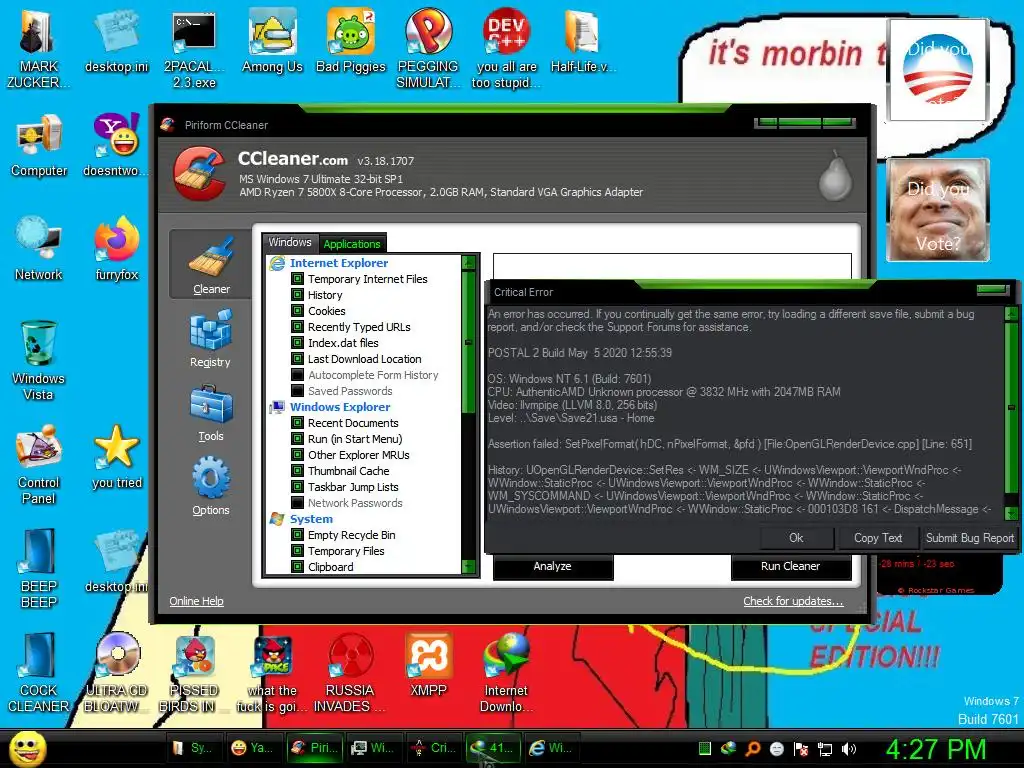Toggle Empty Recycle Bin checkbox
Viewport: 1024px width, 768px height.
tap(297, 535)
